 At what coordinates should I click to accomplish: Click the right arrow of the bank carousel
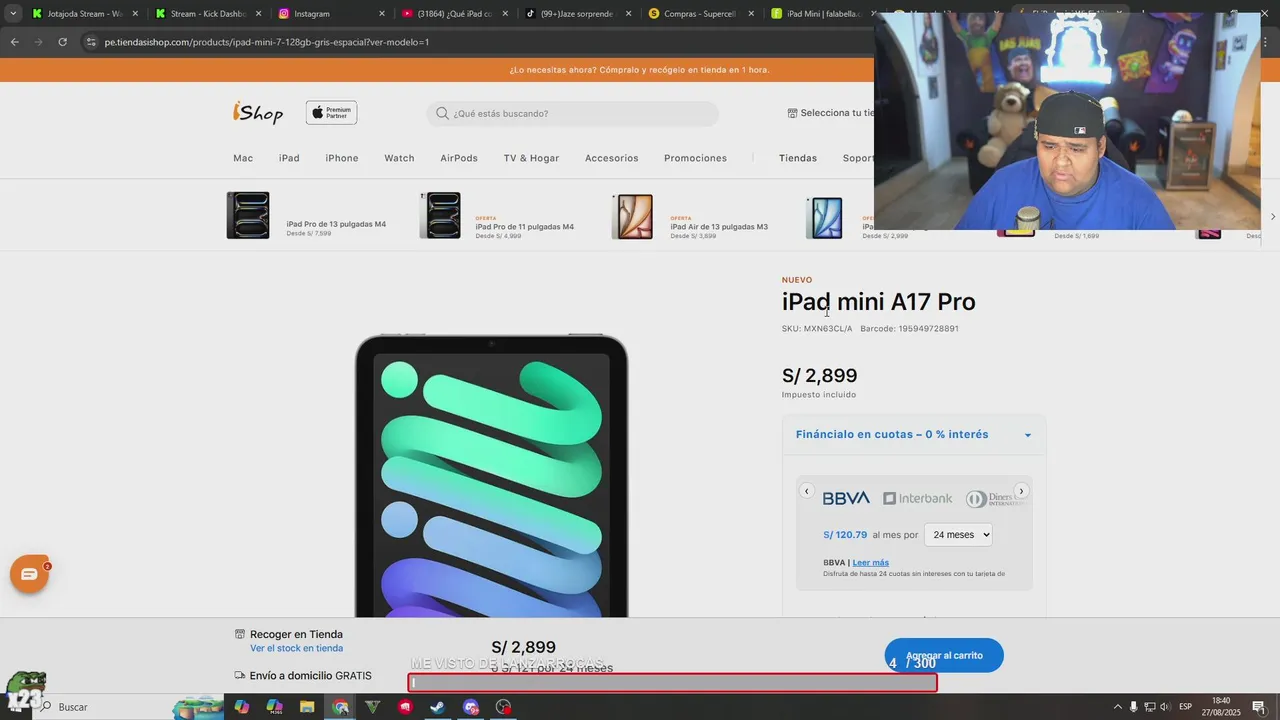(x=1021, y=491)
